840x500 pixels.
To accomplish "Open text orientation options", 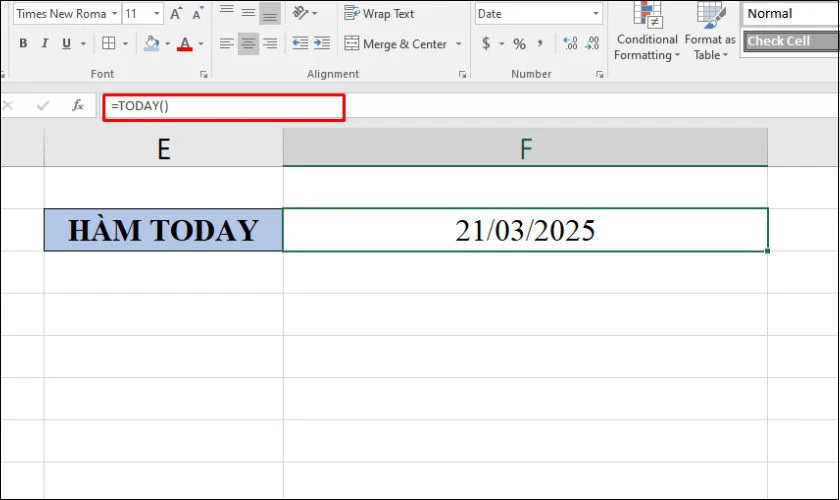I will coord(304,12).
